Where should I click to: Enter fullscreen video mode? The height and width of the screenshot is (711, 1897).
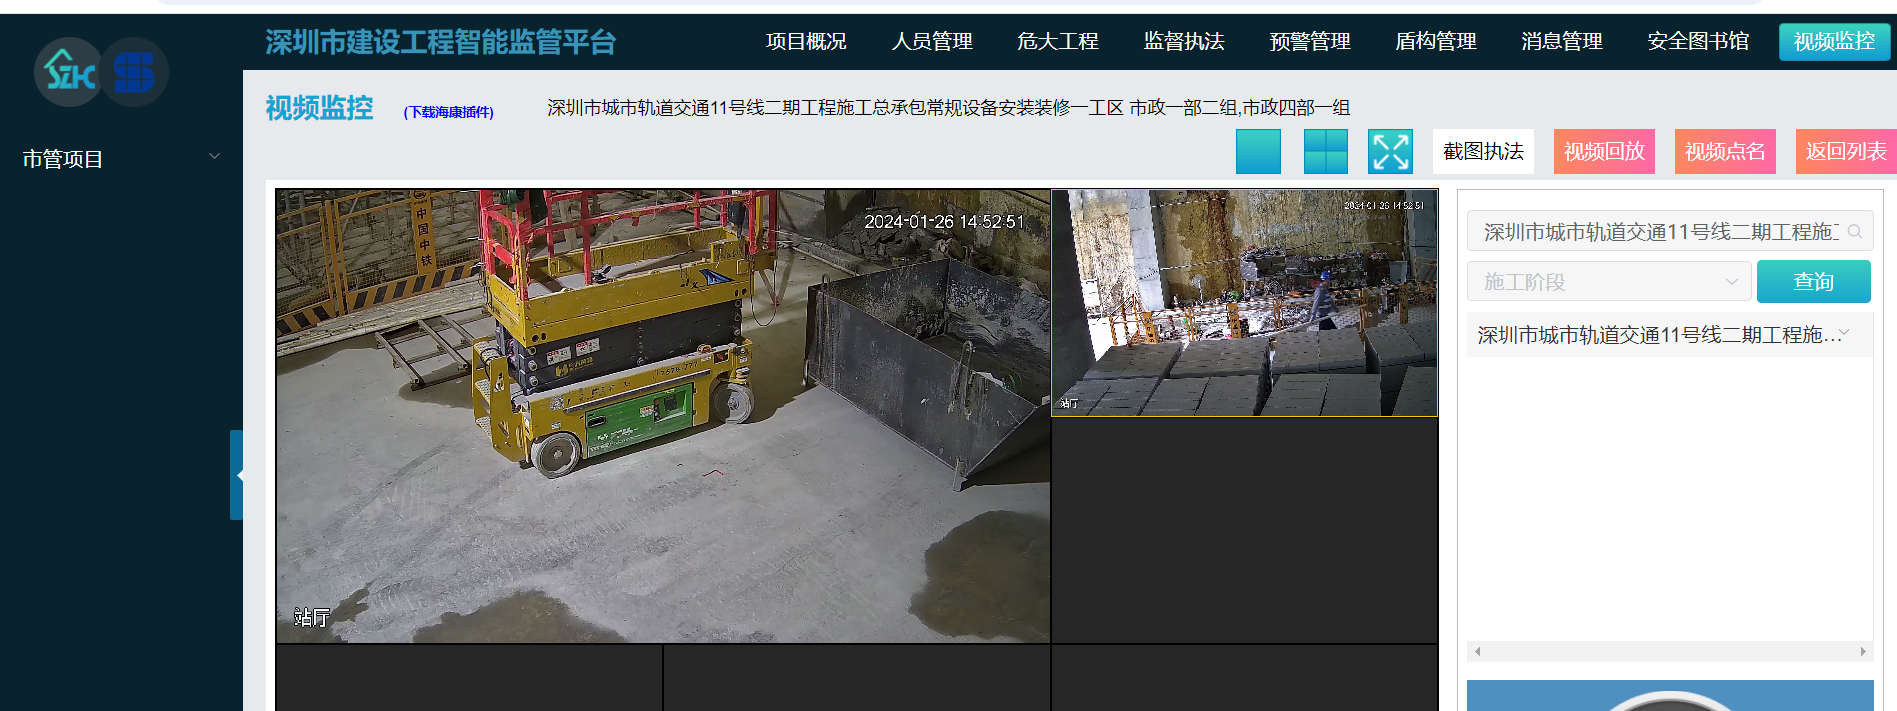point(1391,152)
